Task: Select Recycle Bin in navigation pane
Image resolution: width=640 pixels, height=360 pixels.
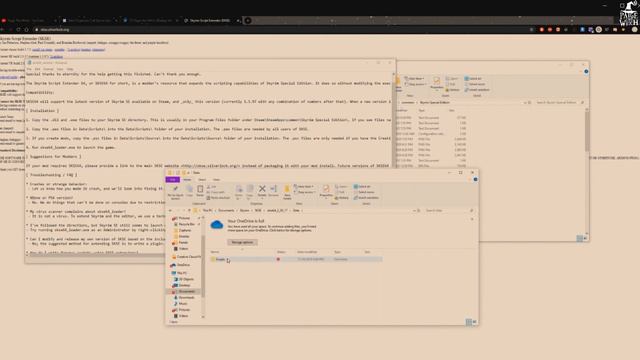Action: 186,224
